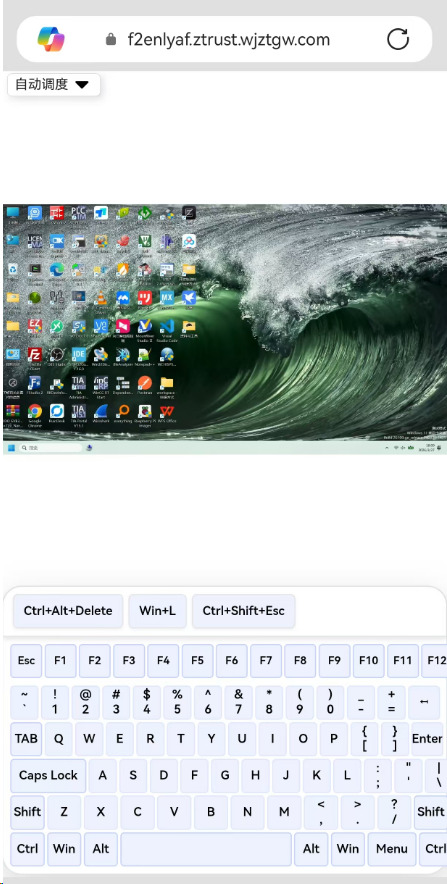Select the Microsoft Edge desktop icon
This screenshot has height=884, width=447.
pos(57,271)
